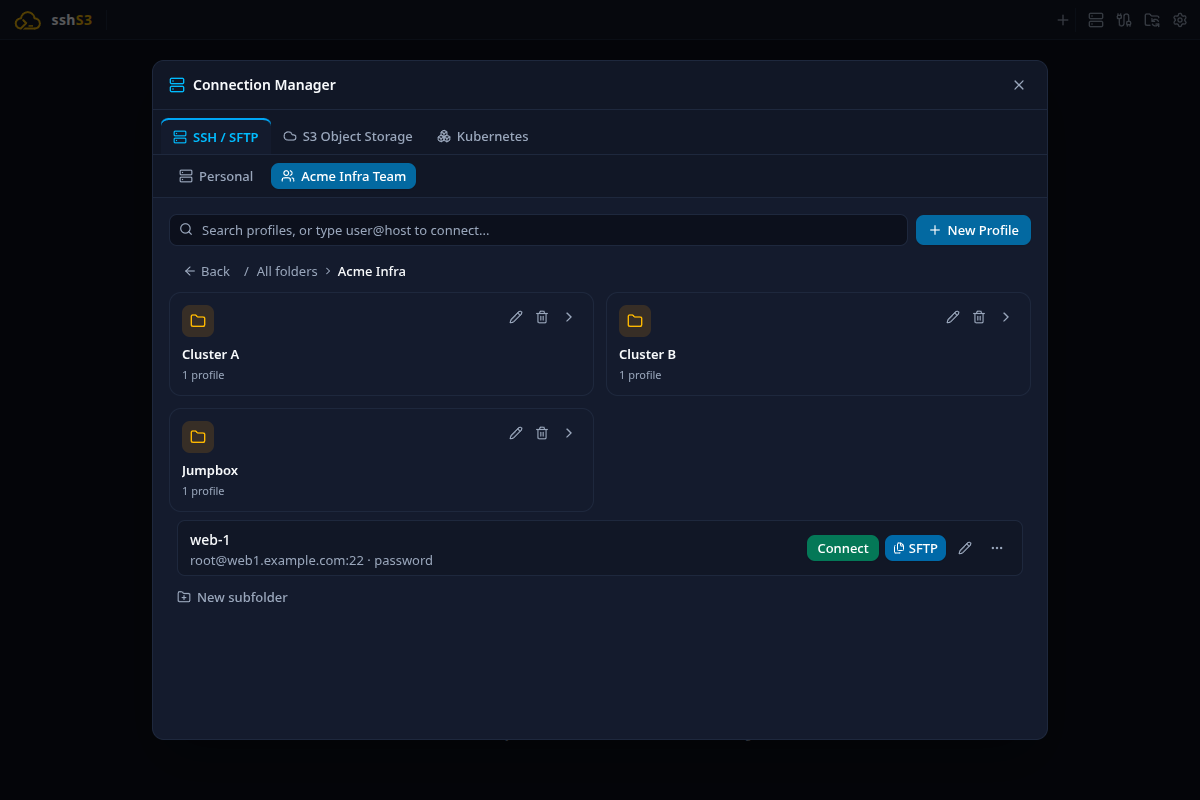Screen dimensions: 1200x800
Task: Select the Personal scope
Action: click(x=216, y=176)
